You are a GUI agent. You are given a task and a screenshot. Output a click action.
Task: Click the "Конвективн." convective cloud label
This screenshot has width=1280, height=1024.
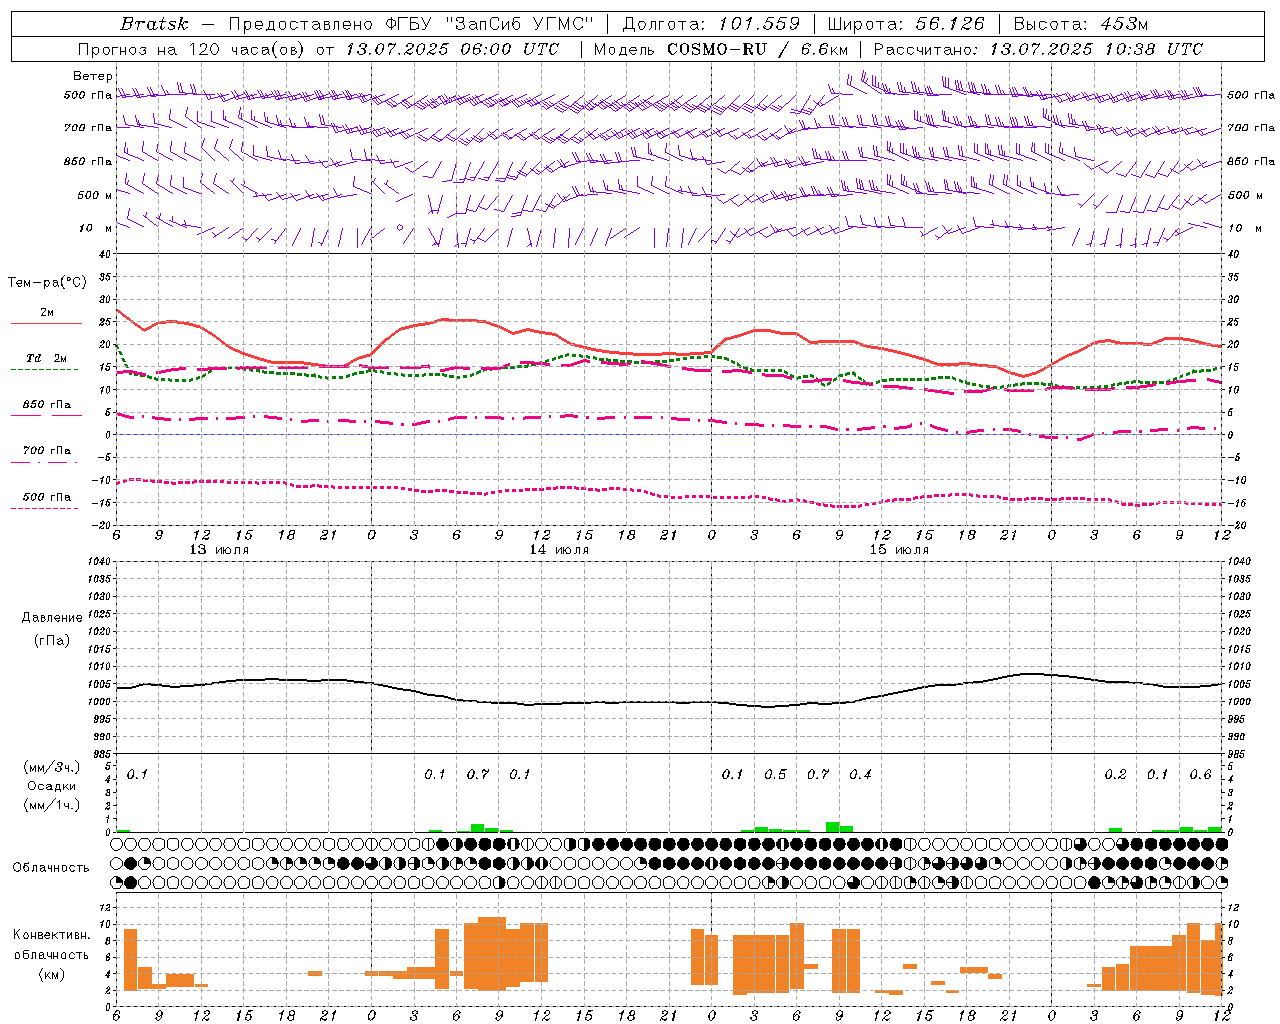point(52,934)
